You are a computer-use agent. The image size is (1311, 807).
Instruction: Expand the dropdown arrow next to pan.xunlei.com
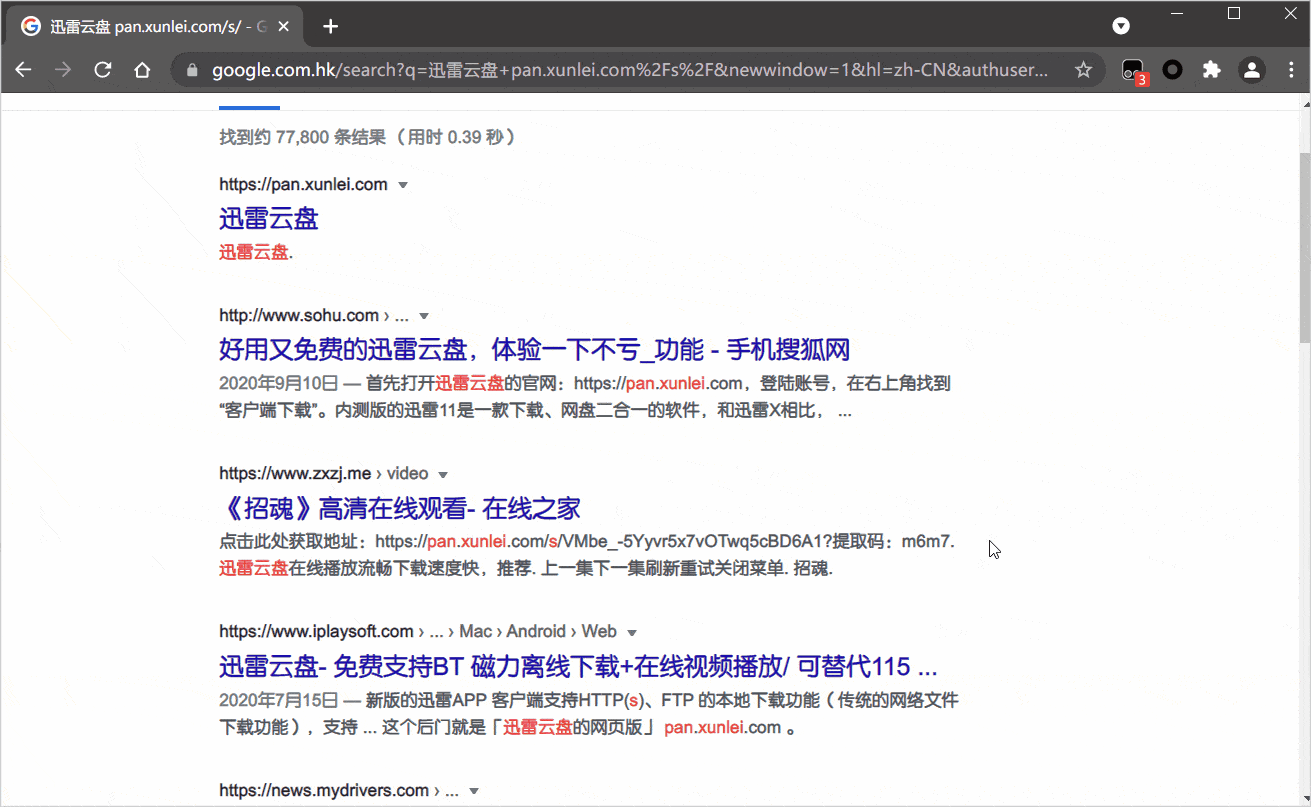[x=403, y=185]
